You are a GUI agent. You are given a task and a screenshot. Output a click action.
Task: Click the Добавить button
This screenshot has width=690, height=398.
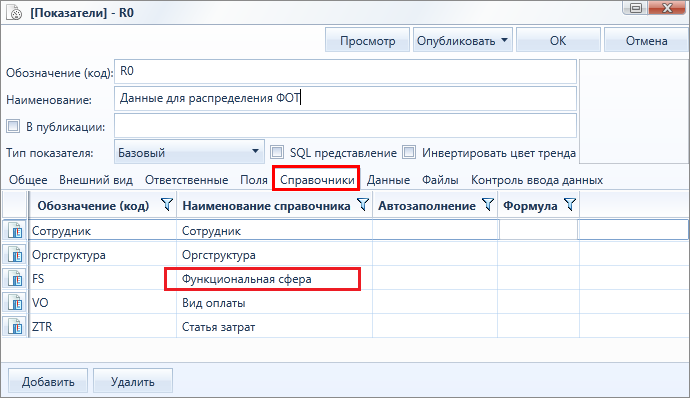click(48, 381)
